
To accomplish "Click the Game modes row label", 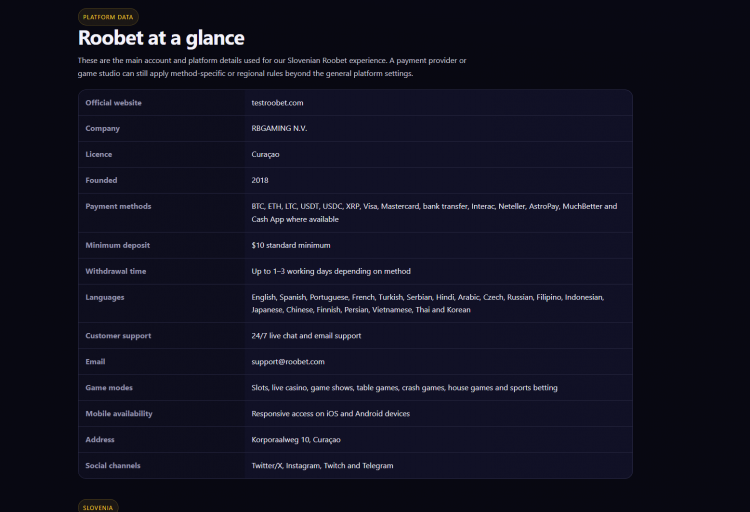I will [109, 388].
